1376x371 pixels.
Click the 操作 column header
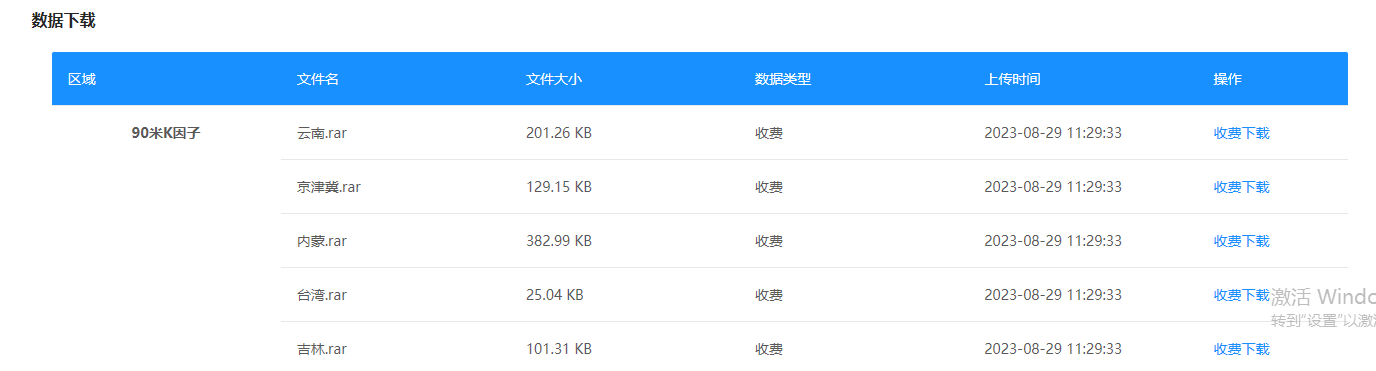1227,79
